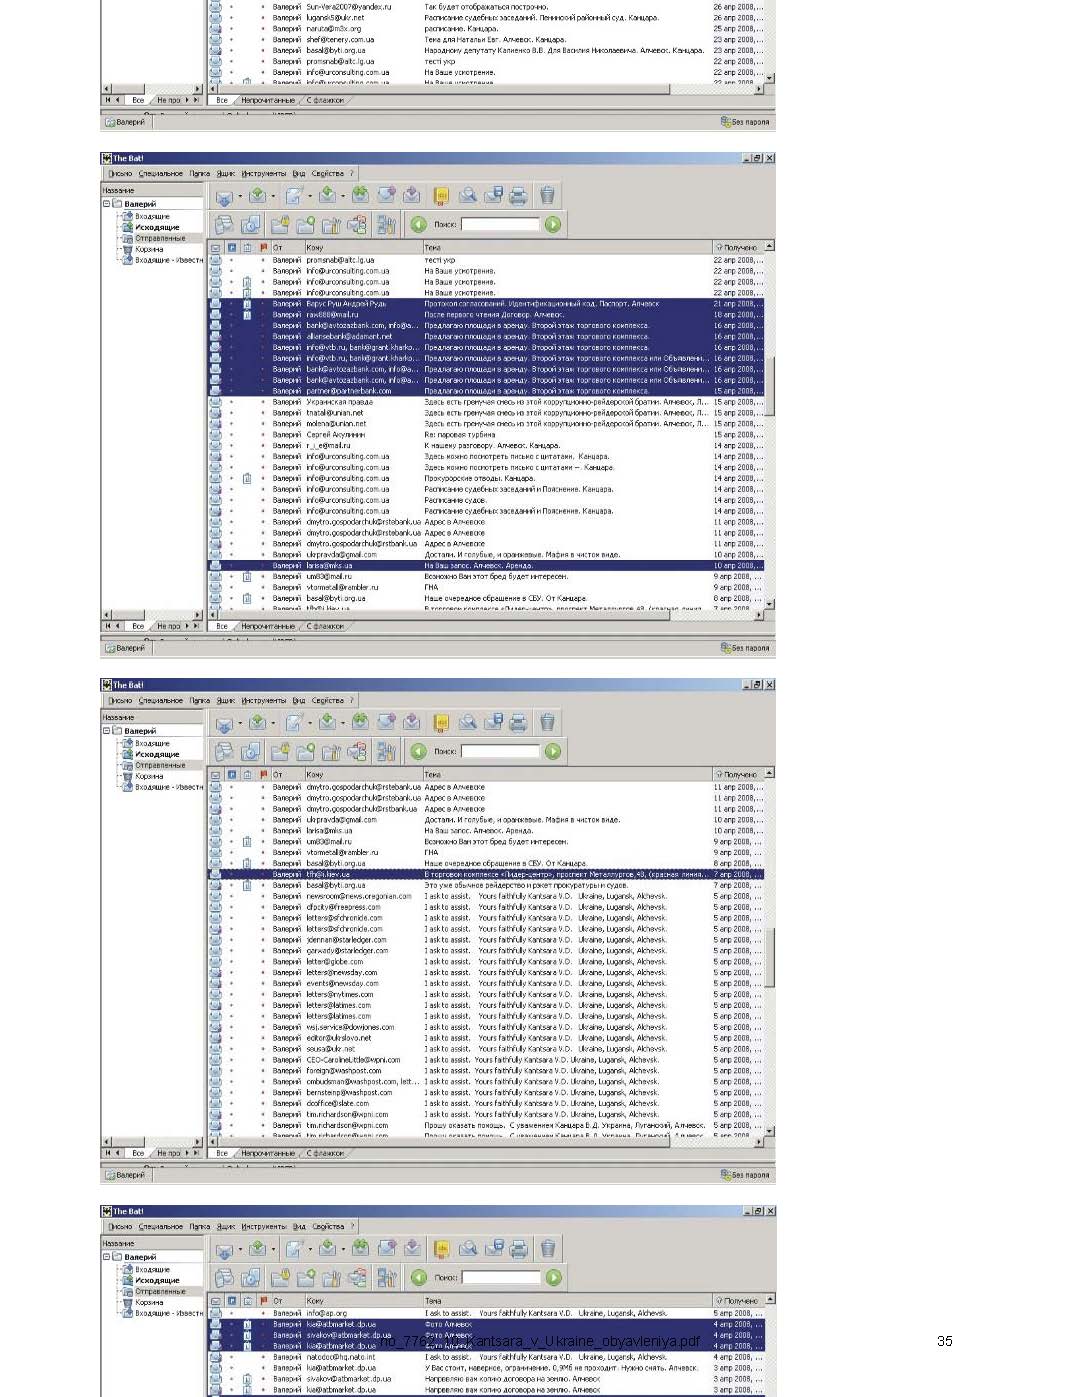
Task: Select the 'Украинская правда' message row
Action: (x=486, y=402)
